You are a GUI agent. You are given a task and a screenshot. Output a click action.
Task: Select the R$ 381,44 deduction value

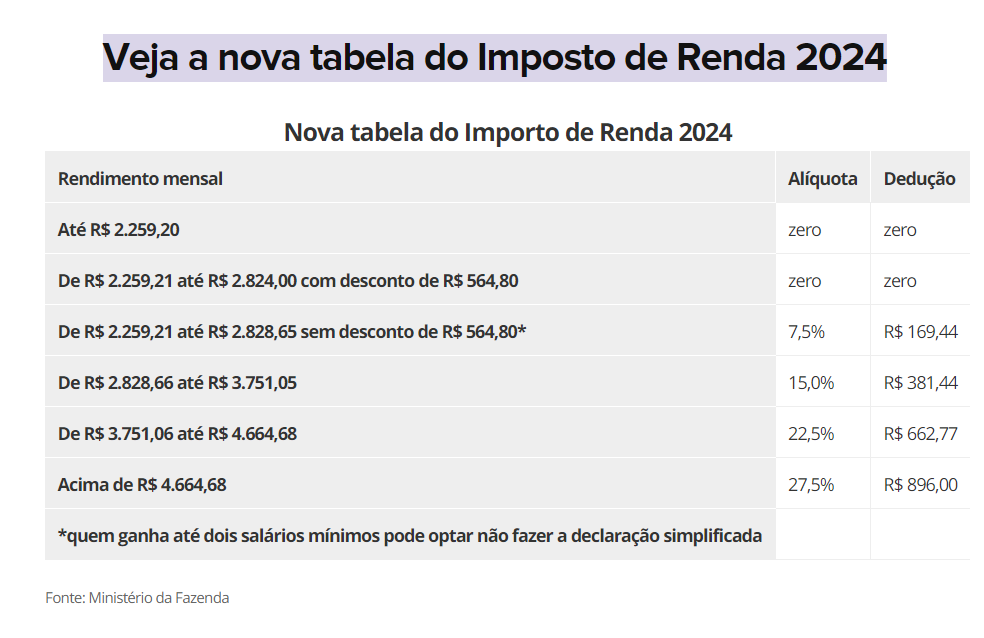[920, 383]
